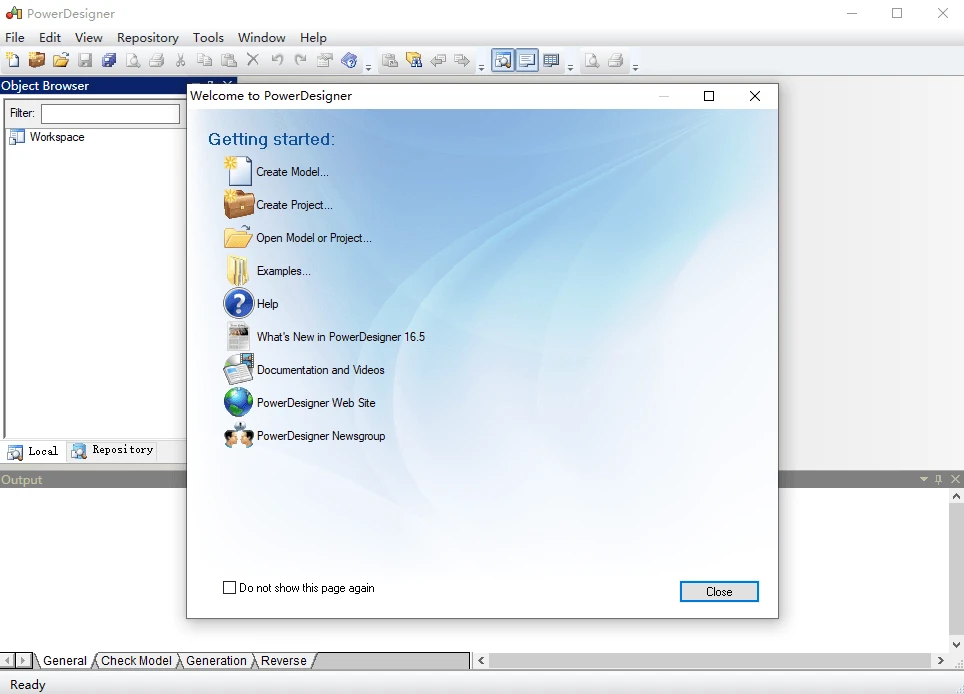Close the Output panel

click(955, 479)
